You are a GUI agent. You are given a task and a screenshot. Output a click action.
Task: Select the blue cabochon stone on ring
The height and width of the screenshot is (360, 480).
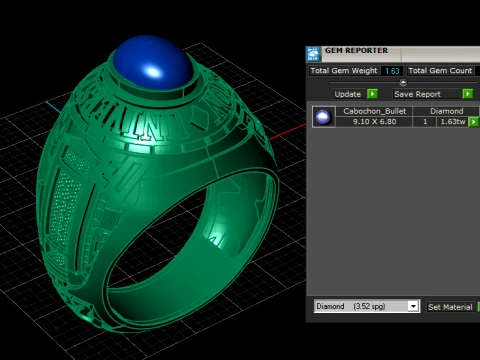tap(152, 63)
